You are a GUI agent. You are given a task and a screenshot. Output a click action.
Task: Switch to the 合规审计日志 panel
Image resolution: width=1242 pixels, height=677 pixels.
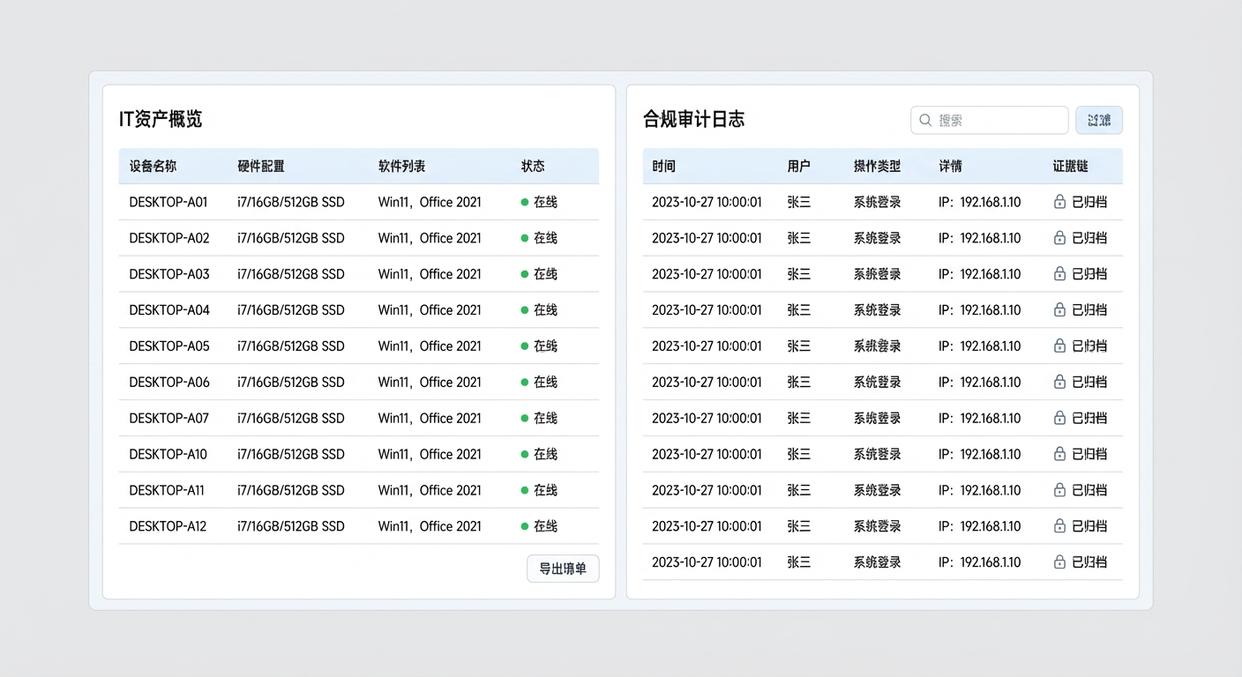691,118
